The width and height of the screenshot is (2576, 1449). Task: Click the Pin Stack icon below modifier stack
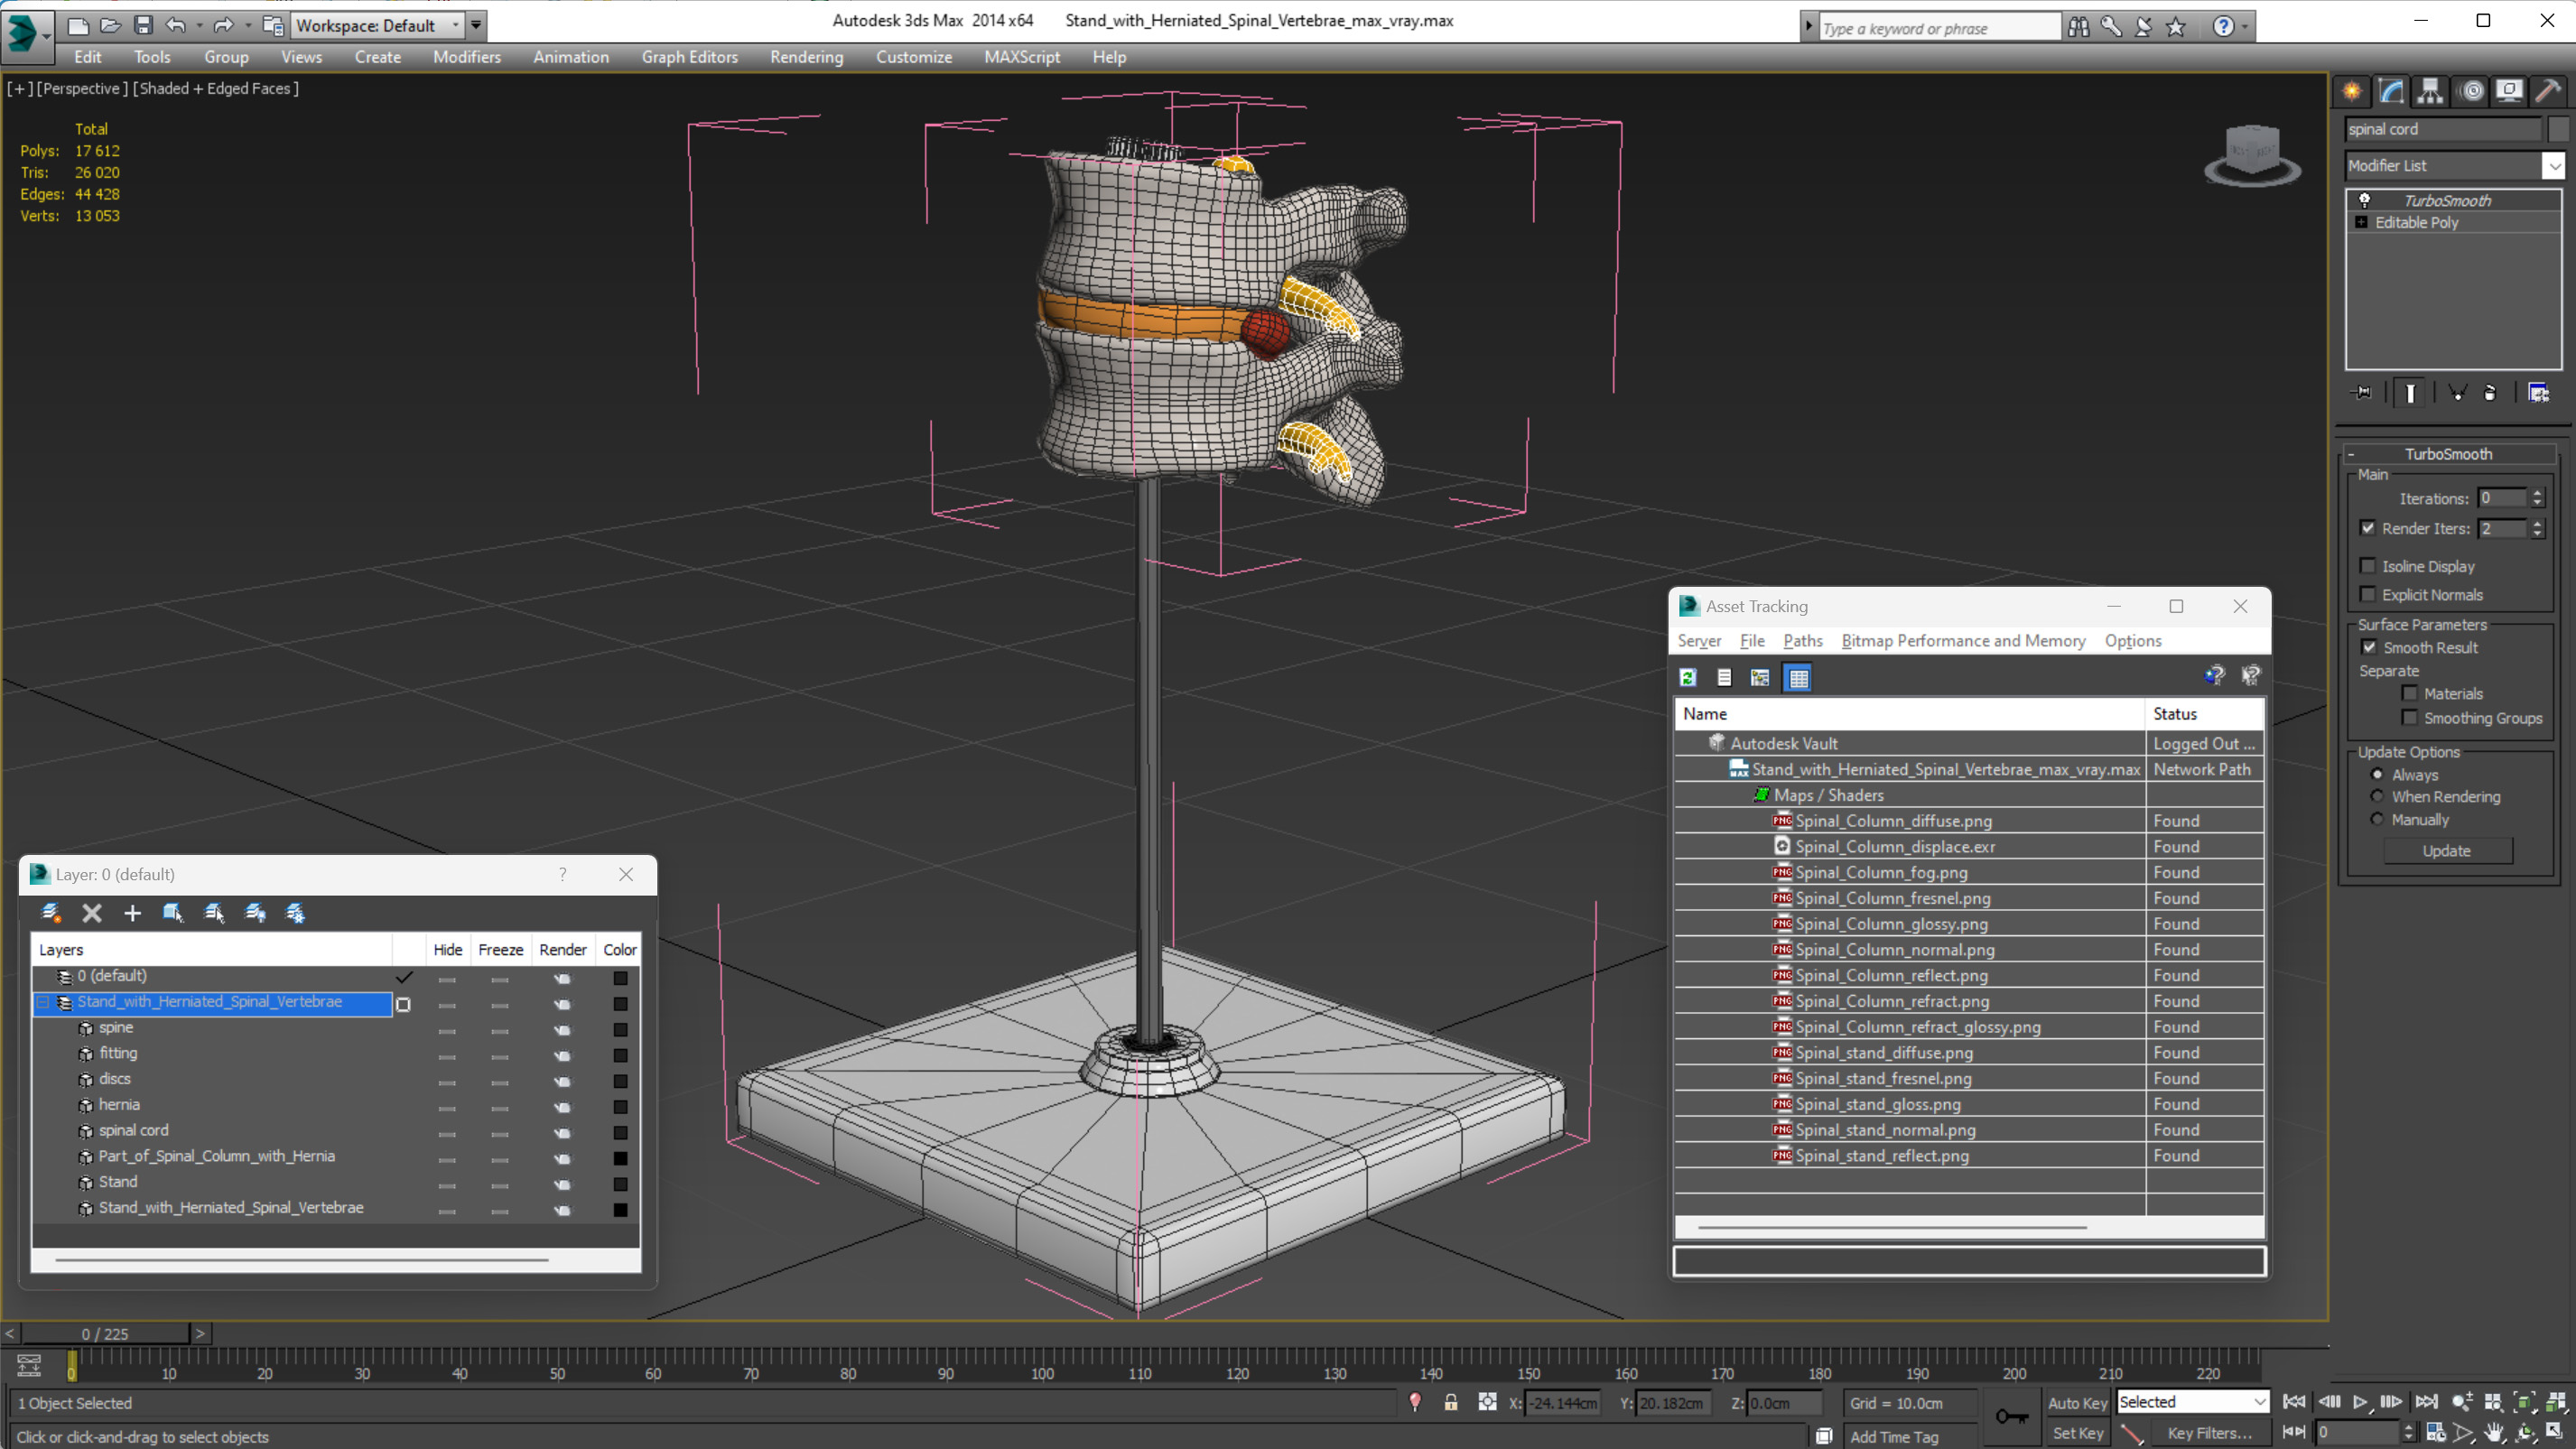2361,392
